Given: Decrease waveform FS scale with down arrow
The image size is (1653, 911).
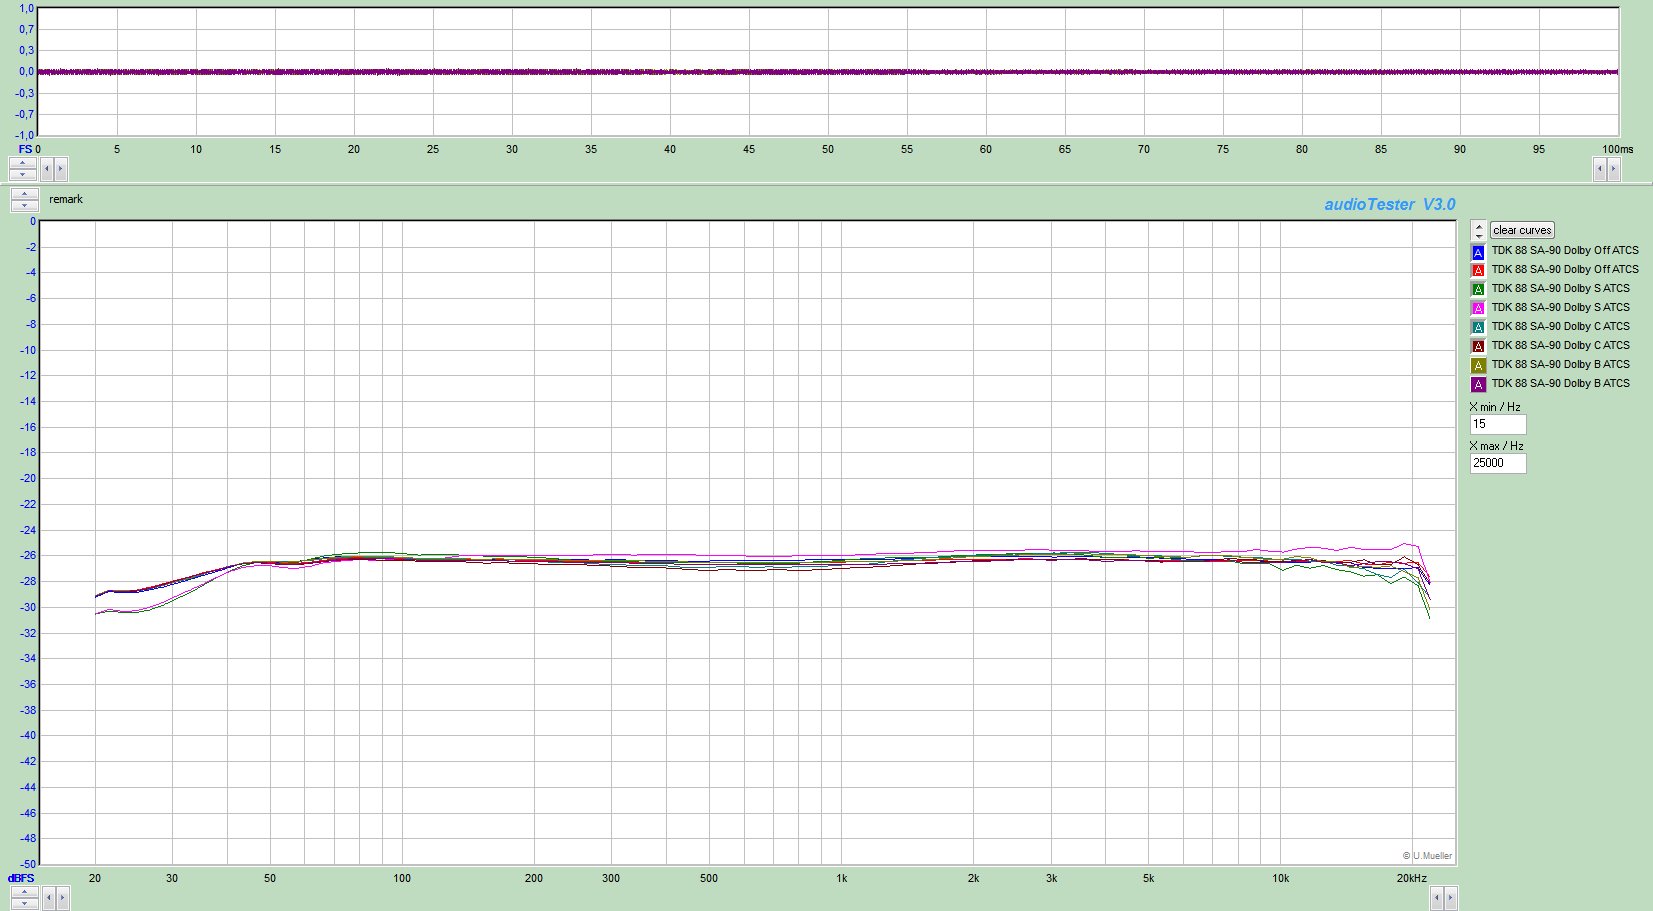Looking at the screenshot, I should point(23,174).
